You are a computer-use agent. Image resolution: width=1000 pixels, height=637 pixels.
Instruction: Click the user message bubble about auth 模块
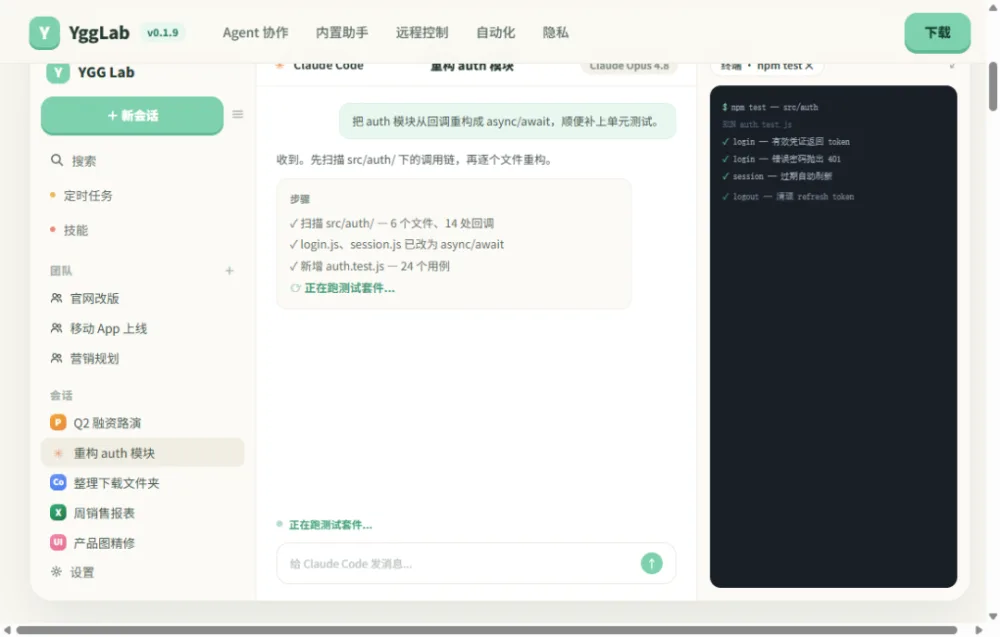tap(507, 121)
